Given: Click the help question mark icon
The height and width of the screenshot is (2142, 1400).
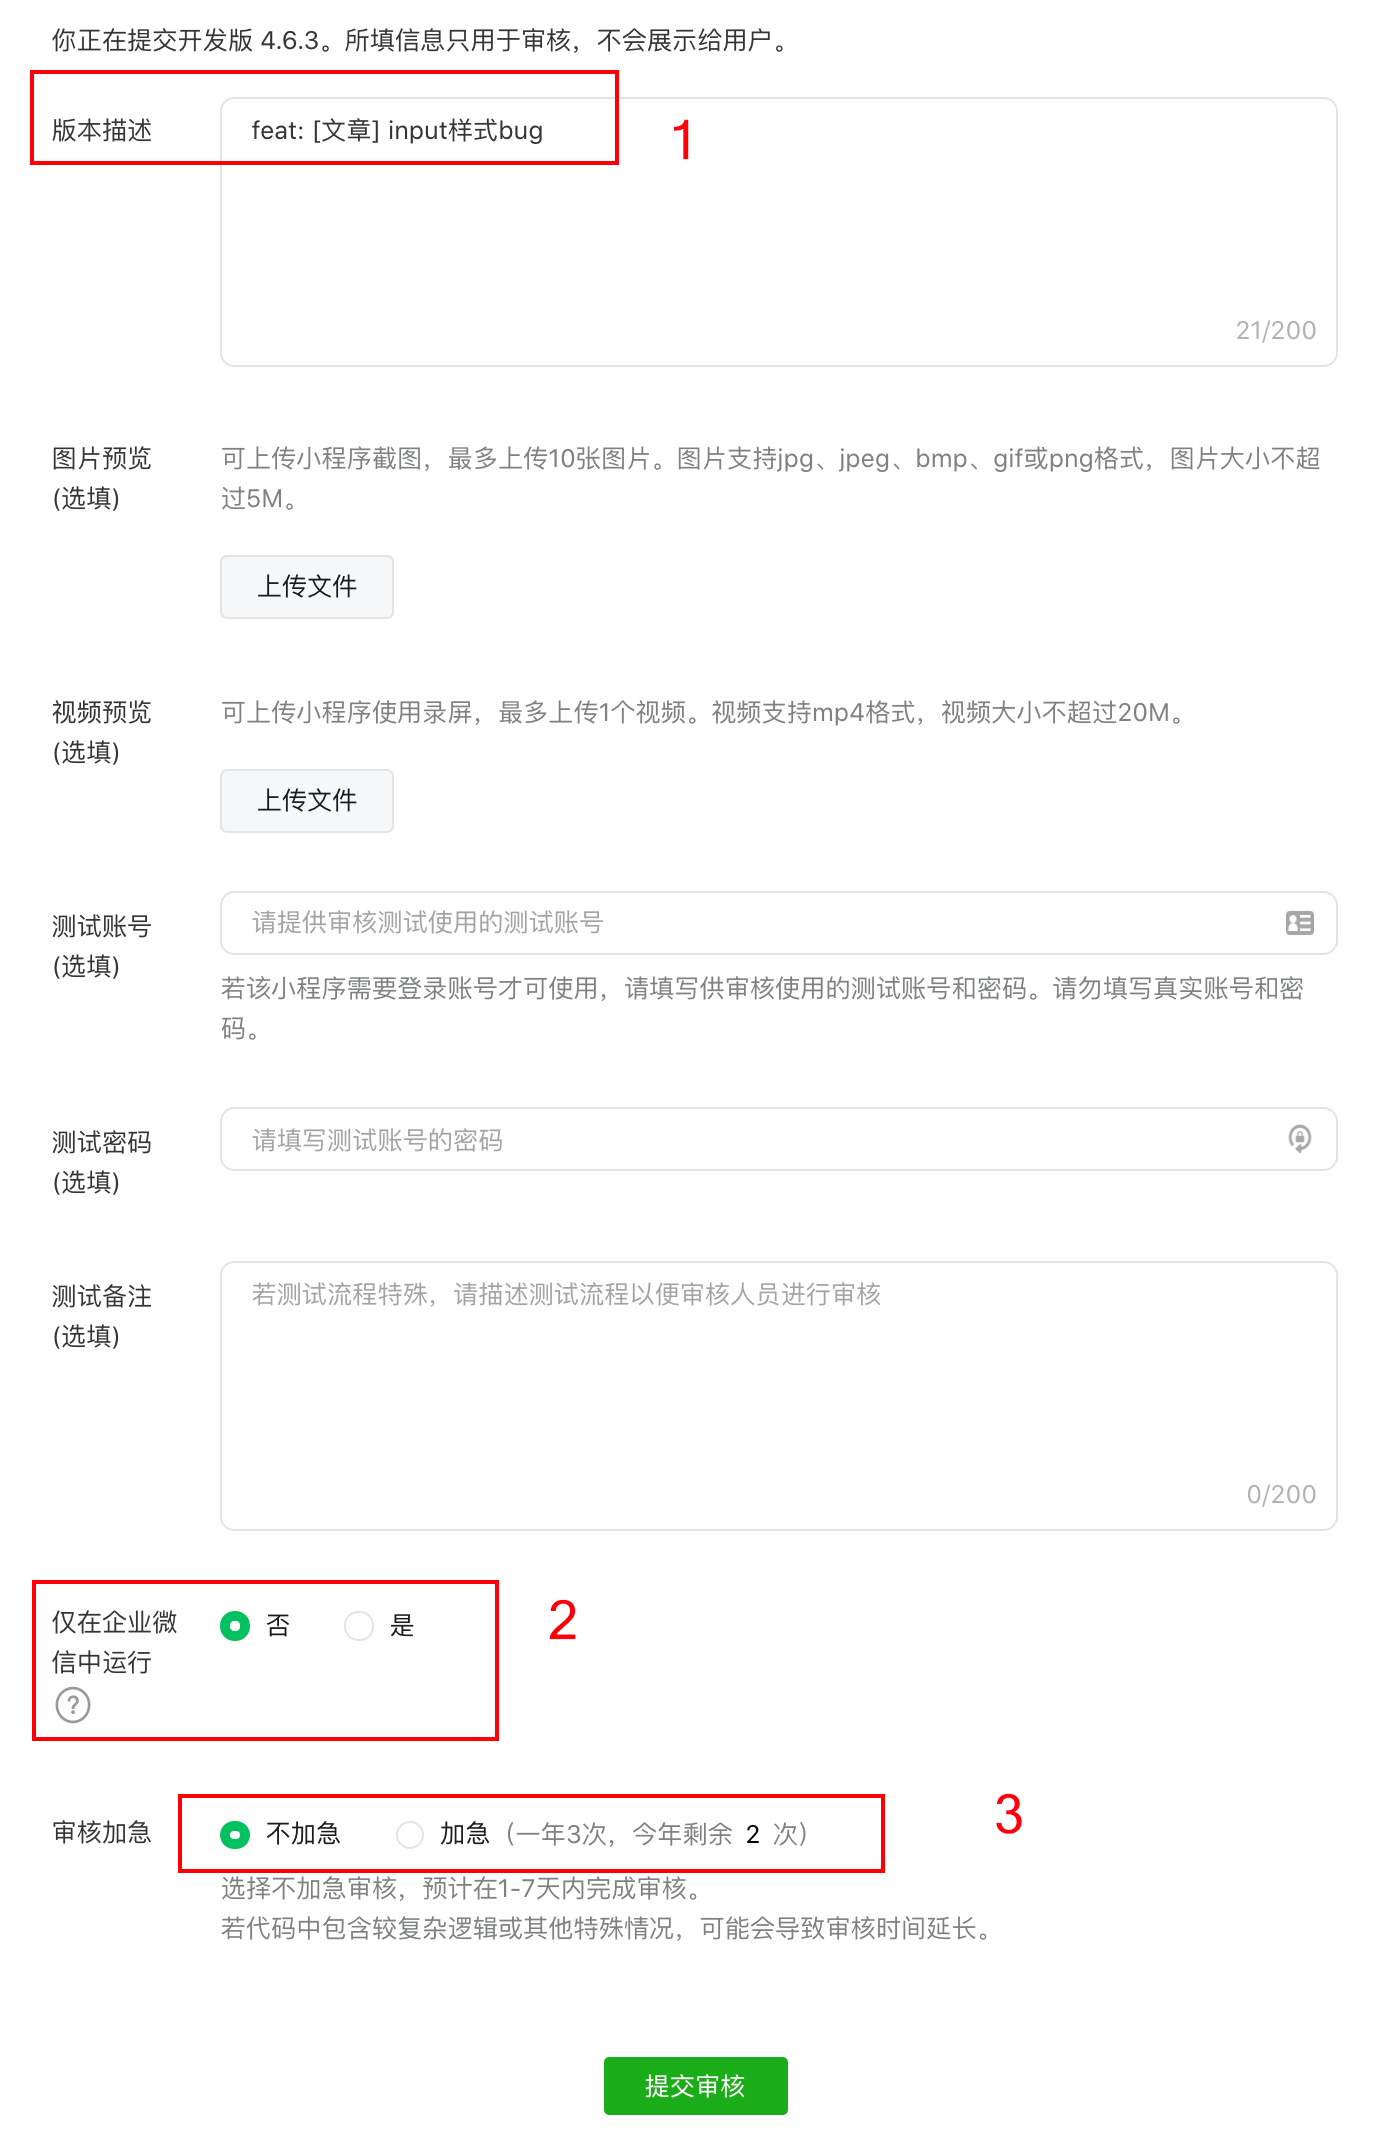Looking at the screenshot, I should [x=73, y=1705].
